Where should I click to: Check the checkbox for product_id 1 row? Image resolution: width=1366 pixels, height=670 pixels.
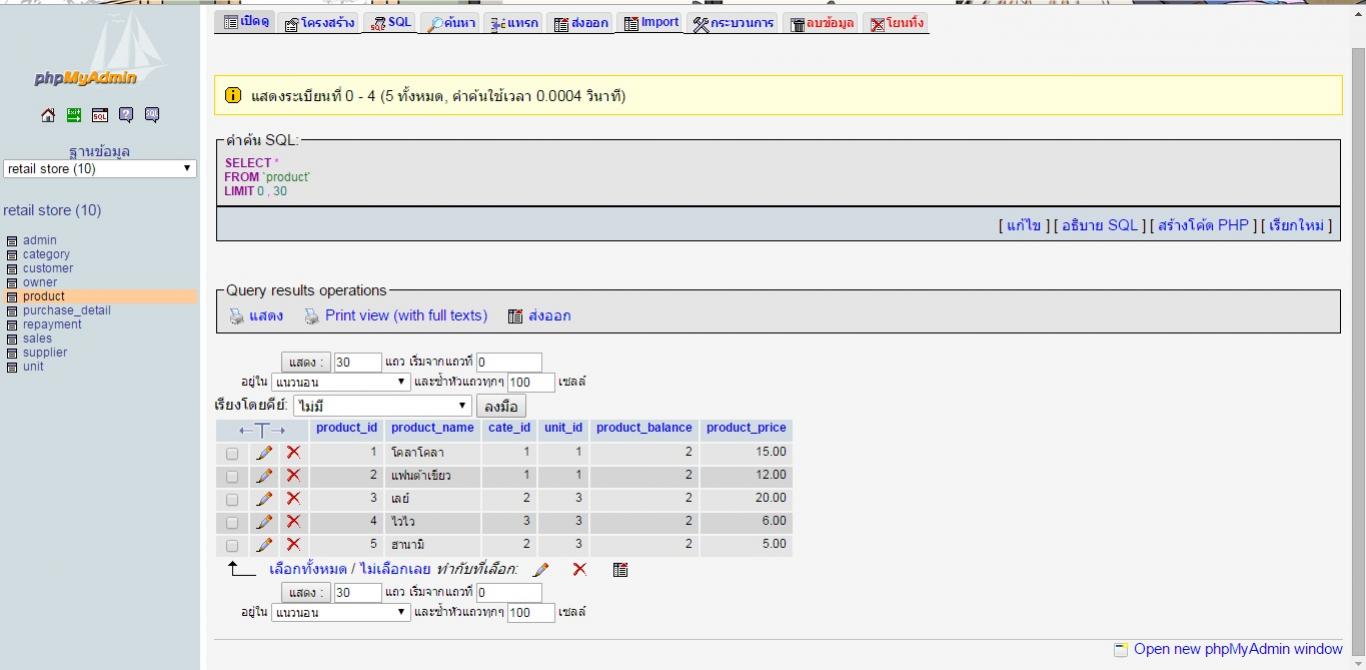[x=232, y=453]
